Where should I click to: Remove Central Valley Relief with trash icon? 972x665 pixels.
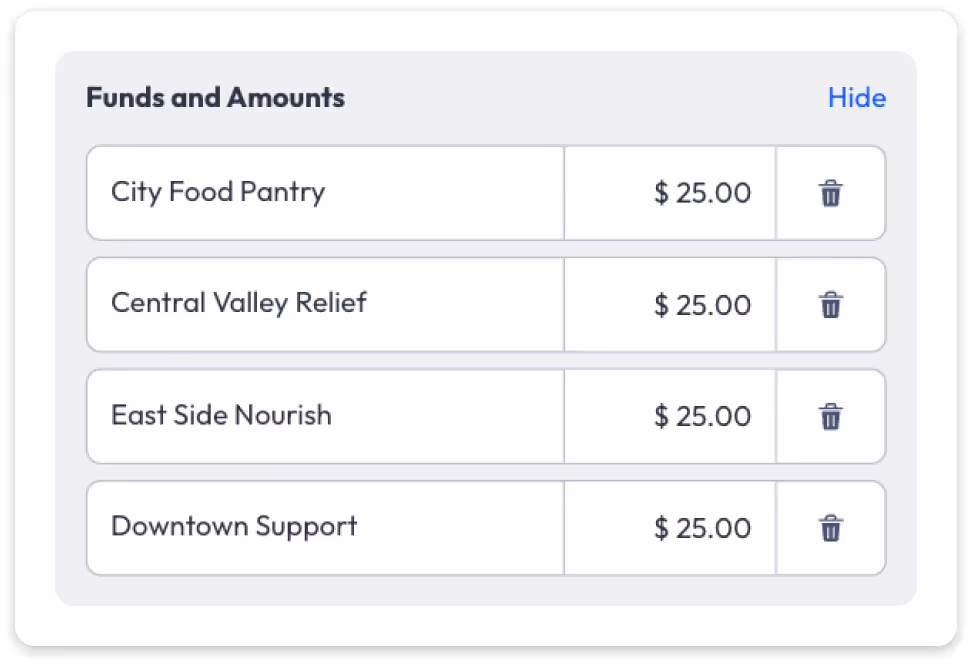830,305
